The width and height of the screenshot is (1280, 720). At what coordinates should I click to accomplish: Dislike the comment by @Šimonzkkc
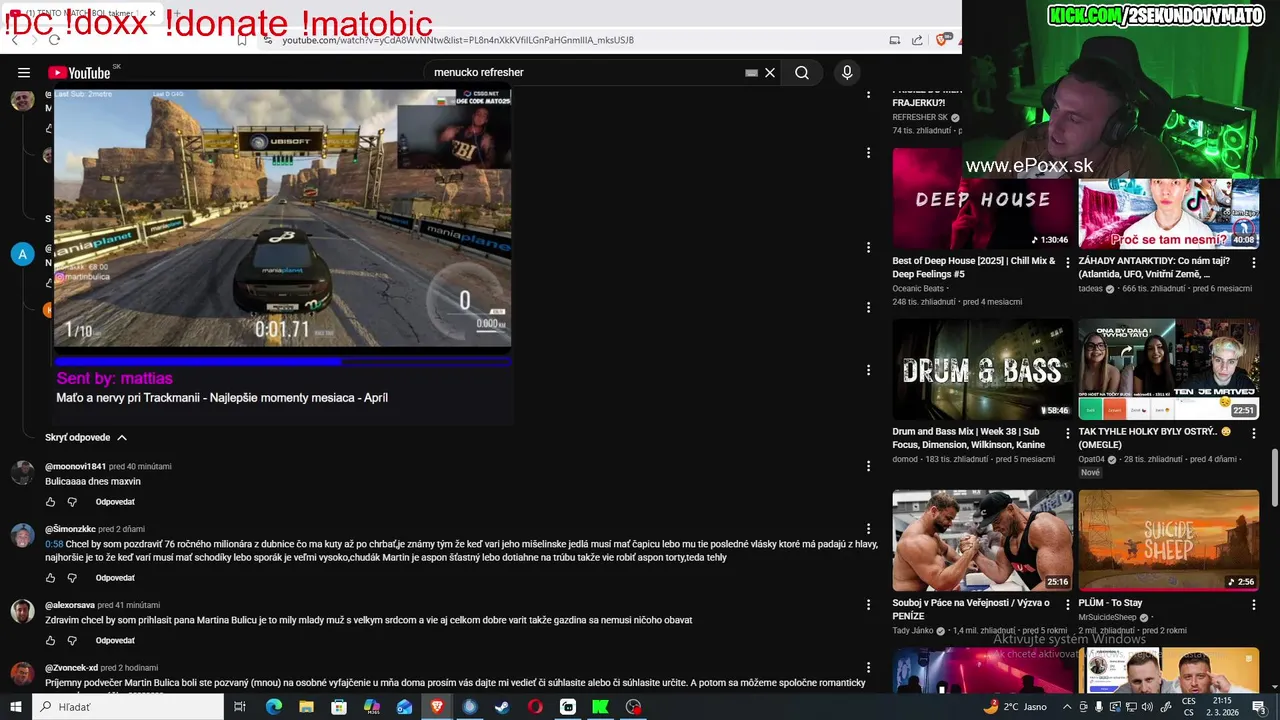click(x=72, y=578)
